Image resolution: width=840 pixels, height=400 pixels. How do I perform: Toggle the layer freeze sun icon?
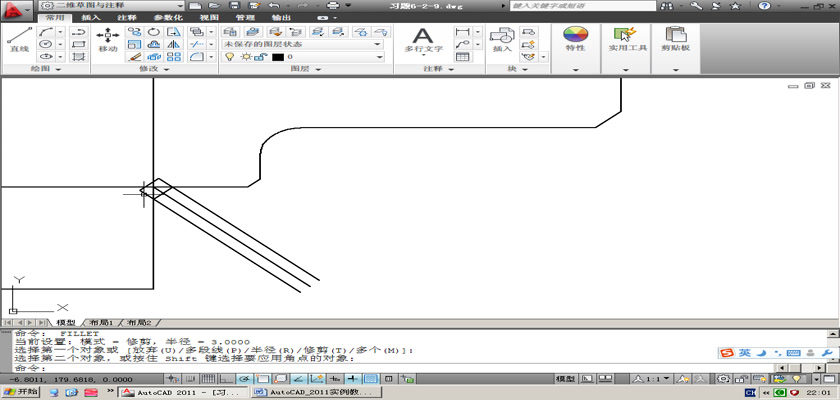245,57
